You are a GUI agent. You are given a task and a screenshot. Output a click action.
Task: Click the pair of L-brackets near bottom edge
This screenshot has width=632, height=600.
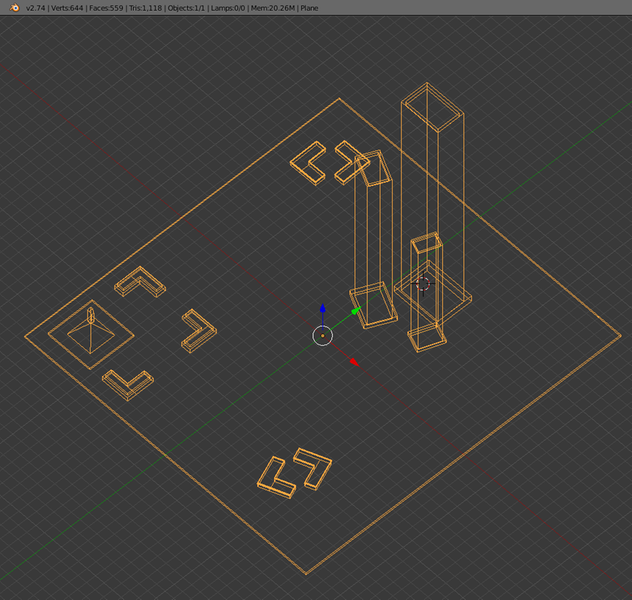(295, 474)
